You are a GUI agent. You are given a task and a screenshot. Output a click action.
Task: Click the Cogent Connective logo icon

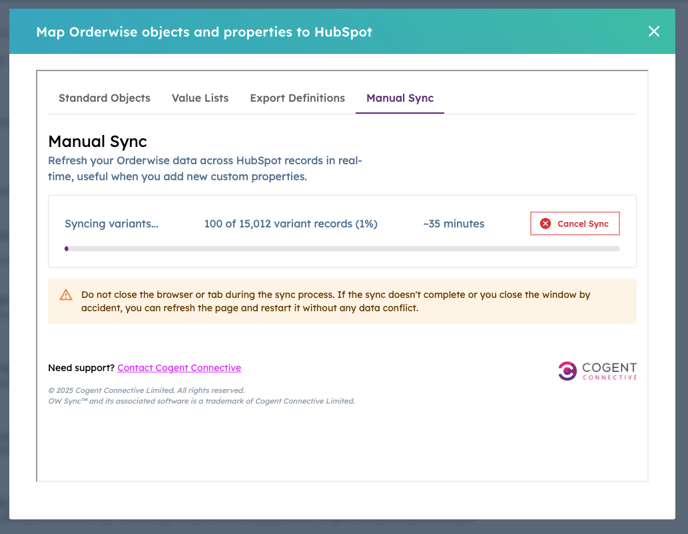[567, 371]
